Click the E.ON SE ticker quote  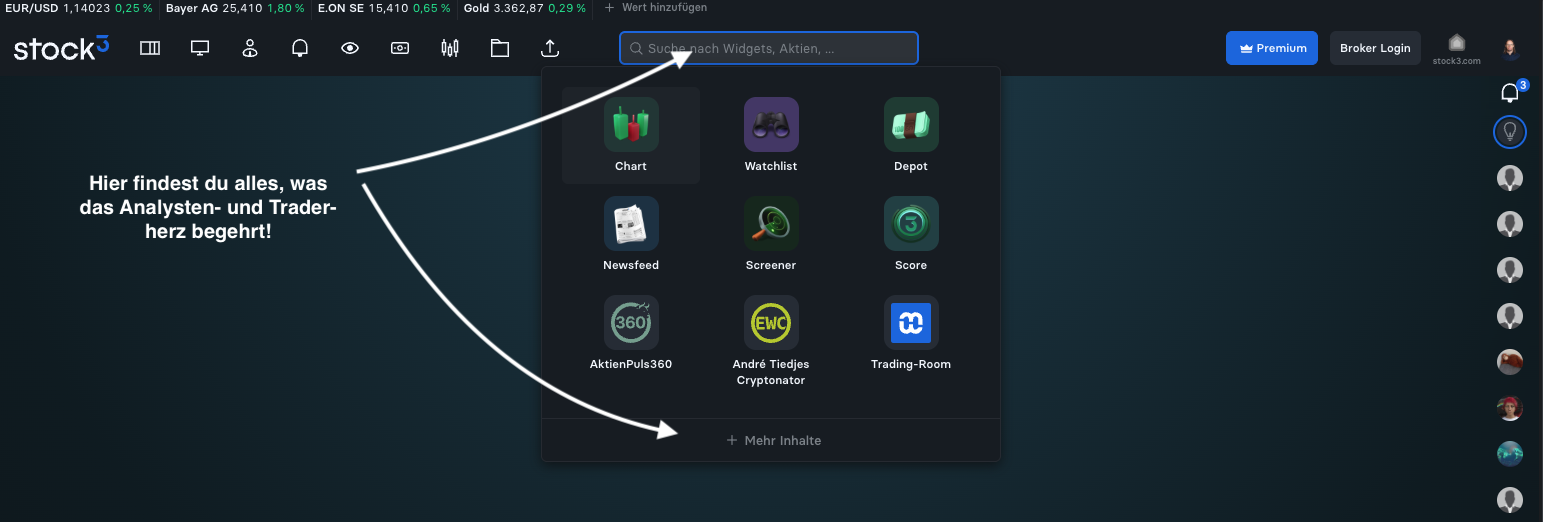pyautogui.click(x=383, y=8)
